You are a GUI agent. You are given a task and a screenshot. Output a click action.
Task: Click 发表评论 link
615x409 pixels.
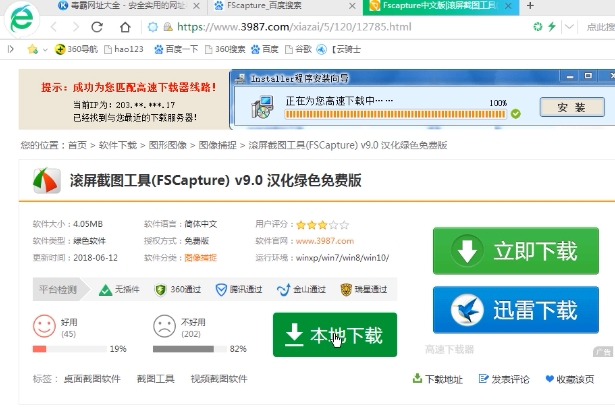click(x=504, y=379)
